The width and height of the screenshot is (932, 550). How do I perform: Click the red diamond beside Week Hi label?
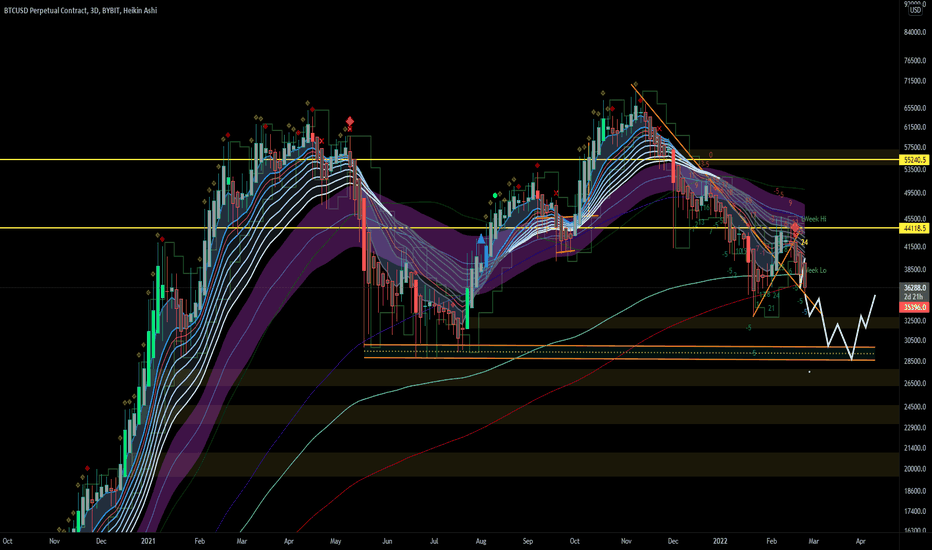pos(795,227)
